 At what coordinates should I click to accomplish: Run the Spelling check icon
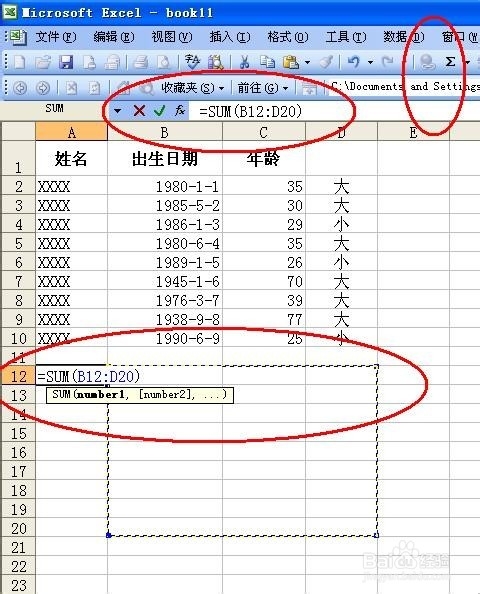coord(192,62)
